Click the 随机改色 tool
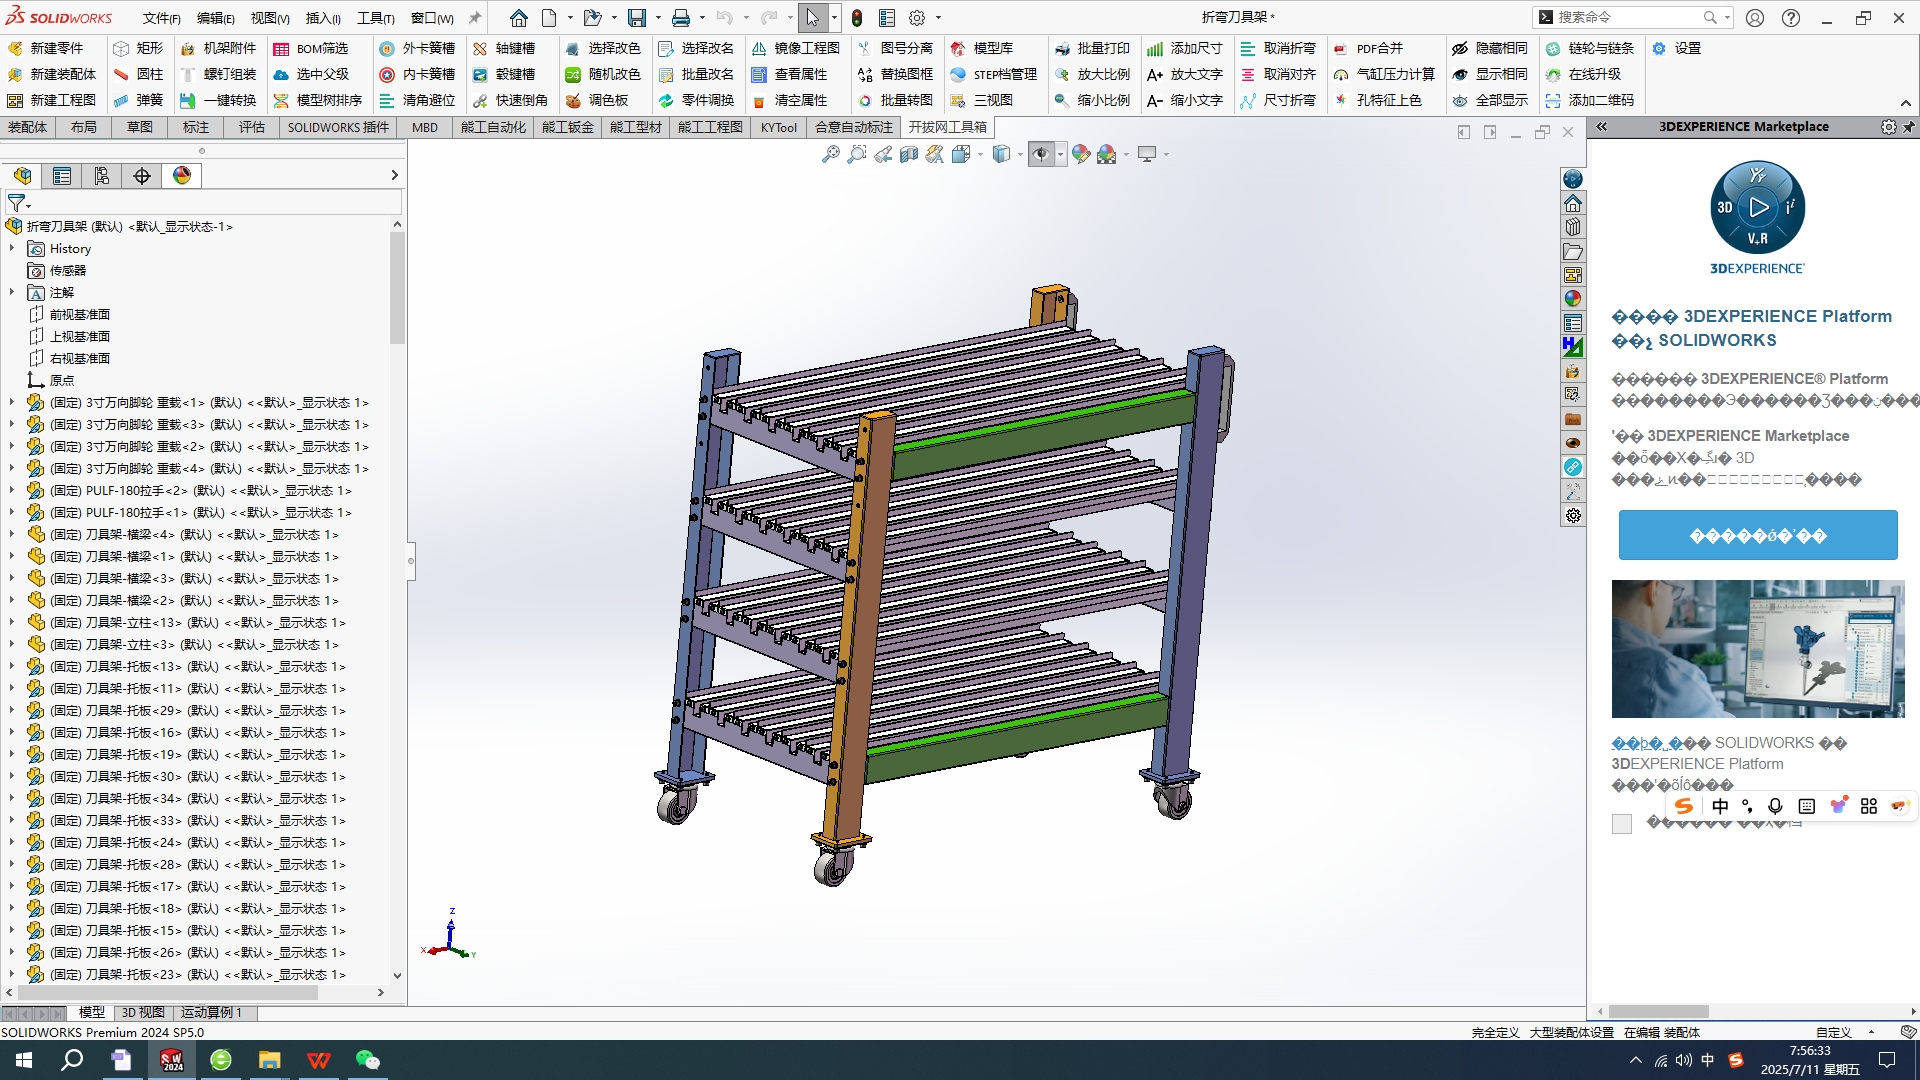Screen dimensions: 1920x1080 coord(602,74)
